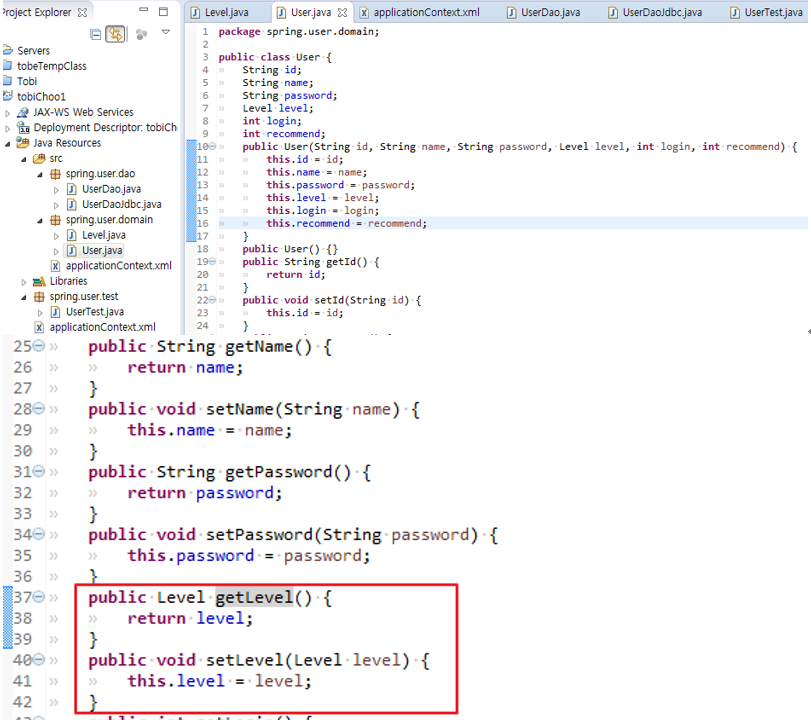This screenshot has height=720, width=811.
Task: Click the Deployment Descriptor icon
Action: pos(23,127)
